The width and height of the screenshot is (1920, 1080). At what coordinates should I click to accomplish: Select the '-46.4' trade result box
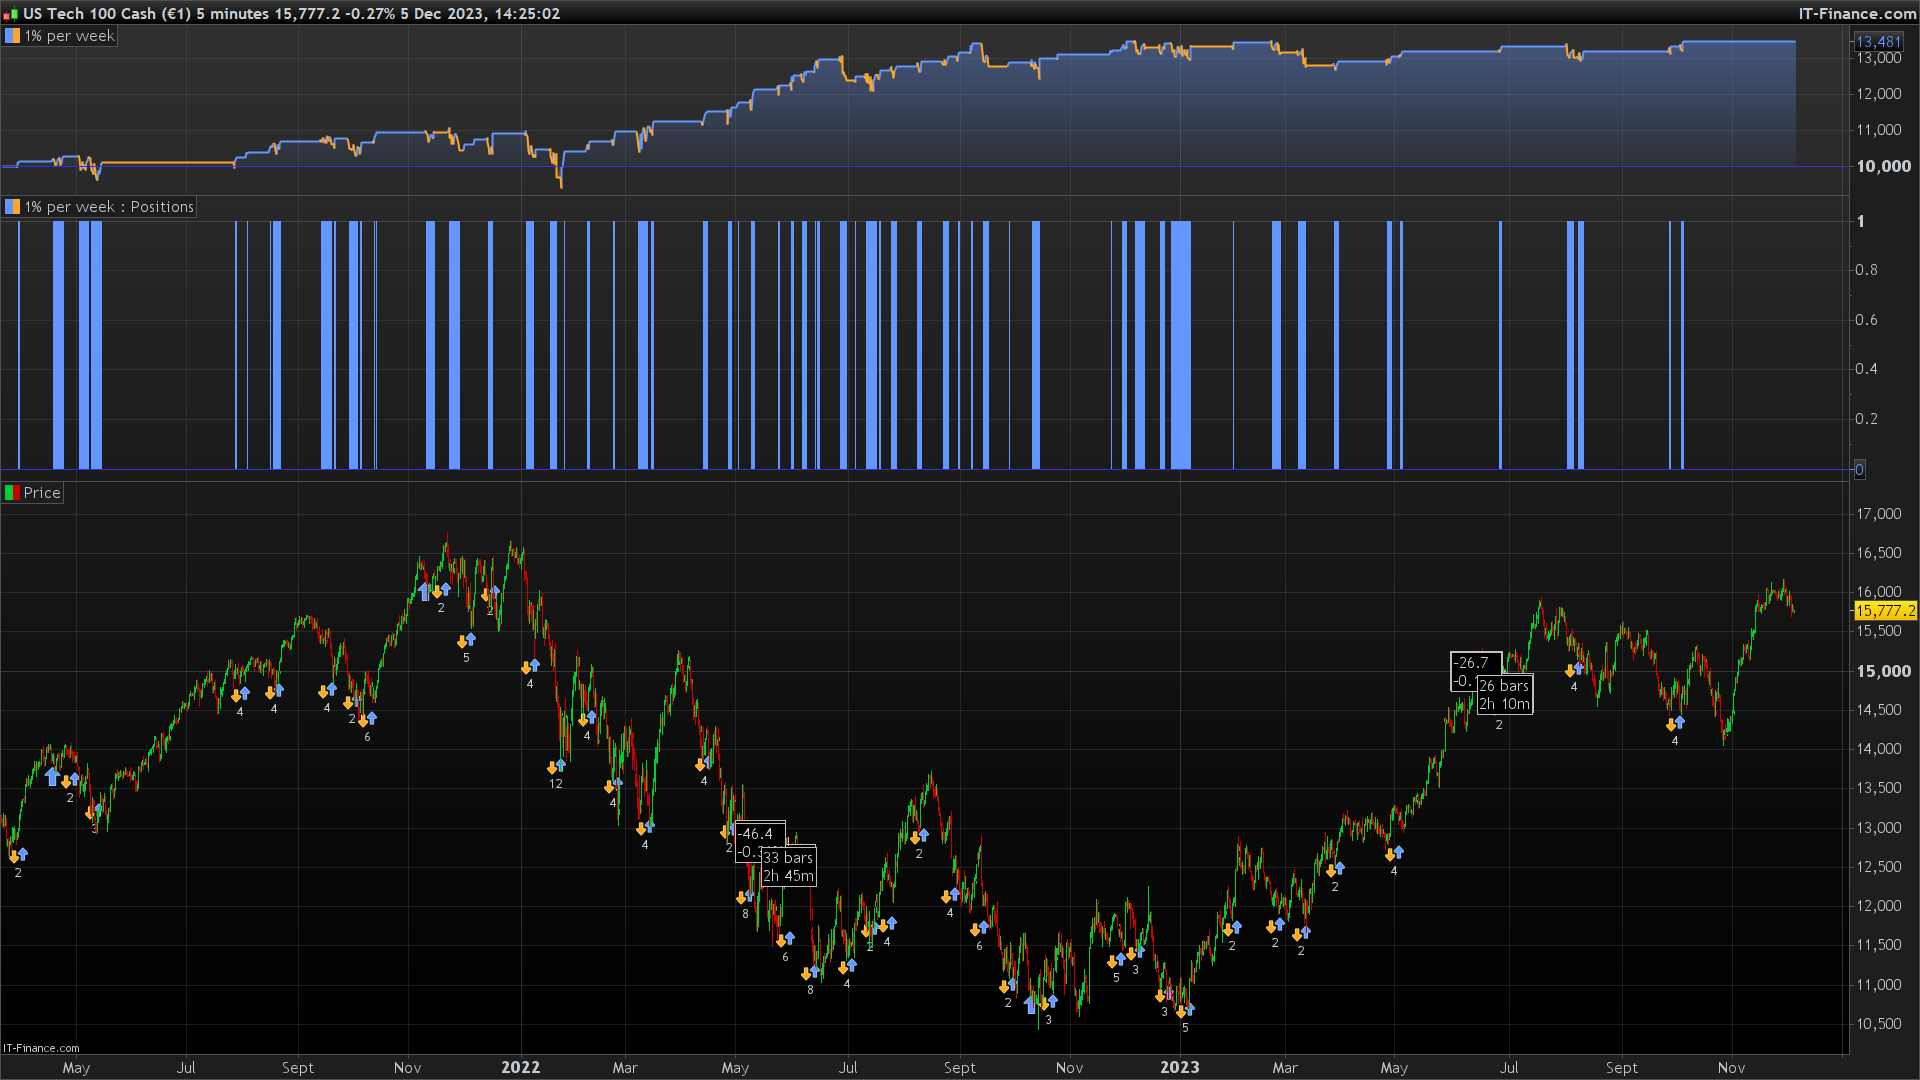(756, 833)
